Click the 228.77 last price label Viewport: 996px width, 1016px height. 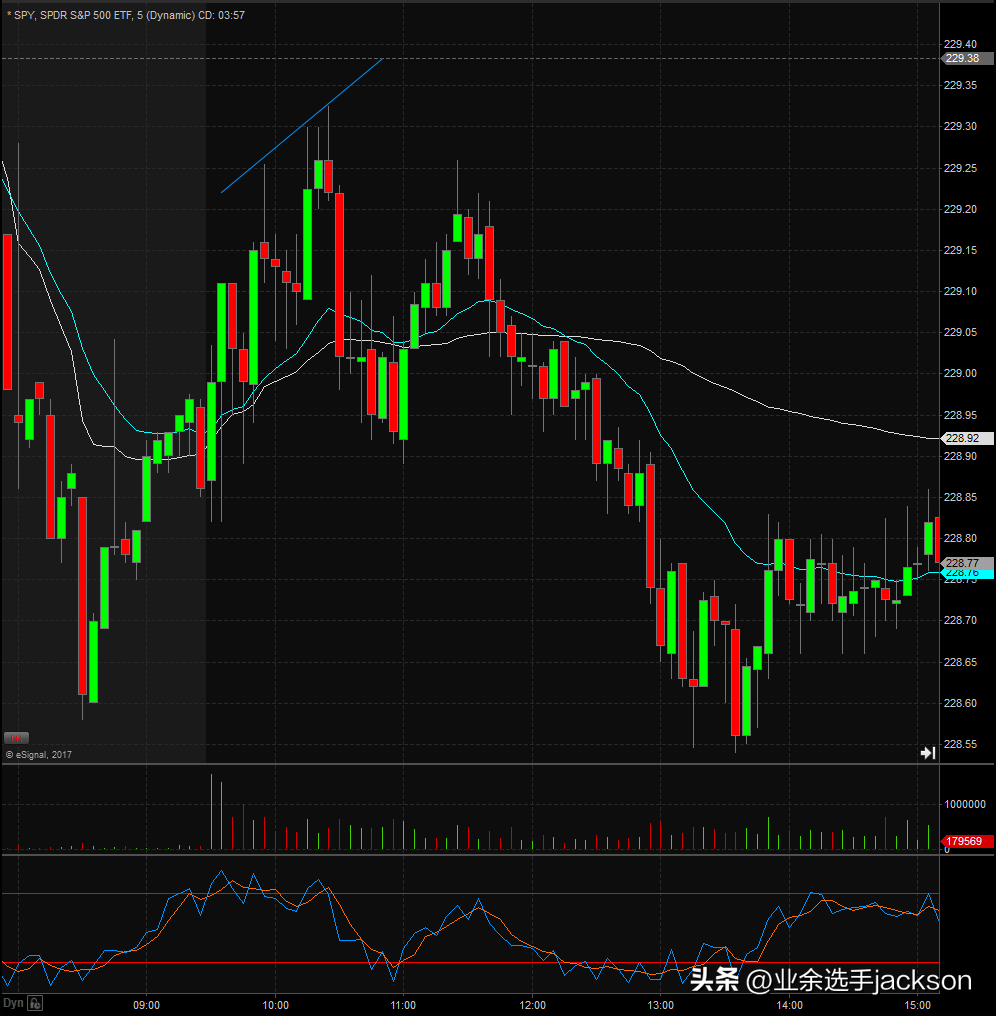[x=966, y=562]
